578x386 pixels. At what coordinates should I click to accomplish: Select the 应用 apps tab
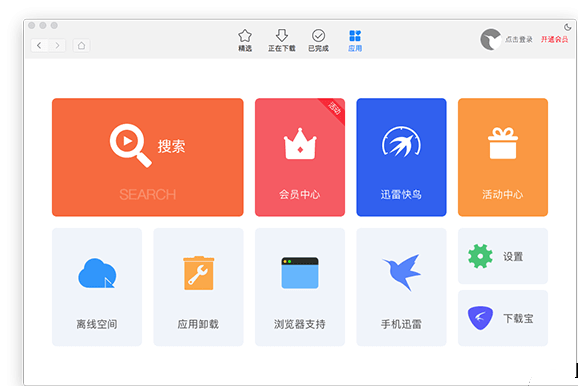tap(355, 41)
